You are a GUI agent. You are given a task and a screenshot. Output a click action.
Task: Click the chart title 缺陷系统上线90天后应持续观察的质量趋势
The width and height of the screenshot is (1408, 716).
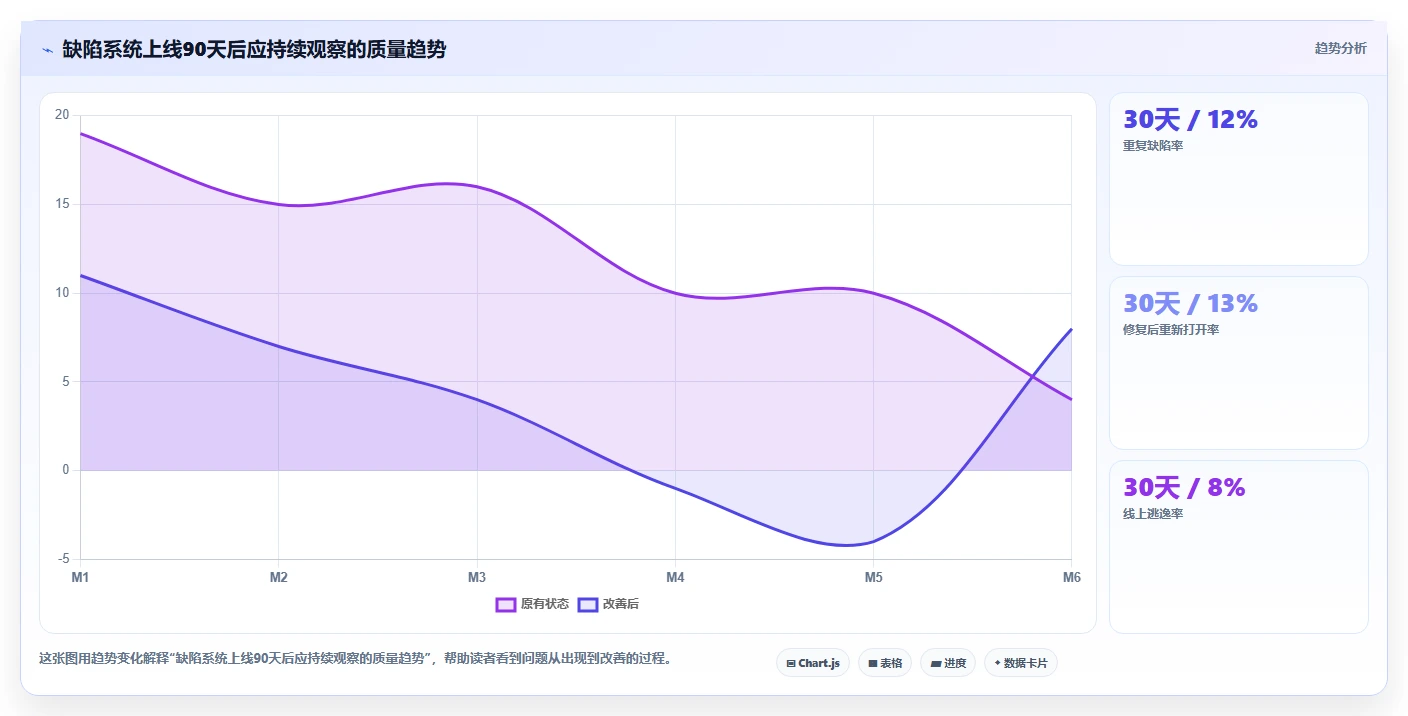point(254,49)
